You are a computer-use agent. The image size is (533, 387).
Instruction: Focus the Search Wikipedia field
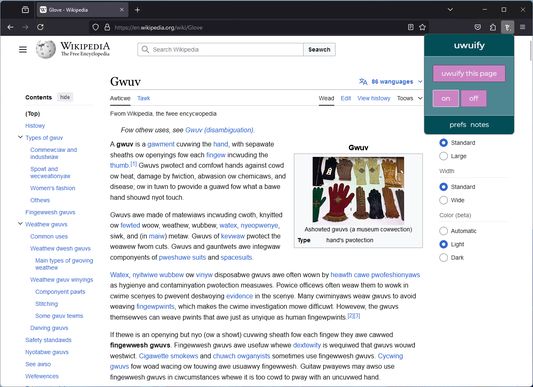[220, 49]
